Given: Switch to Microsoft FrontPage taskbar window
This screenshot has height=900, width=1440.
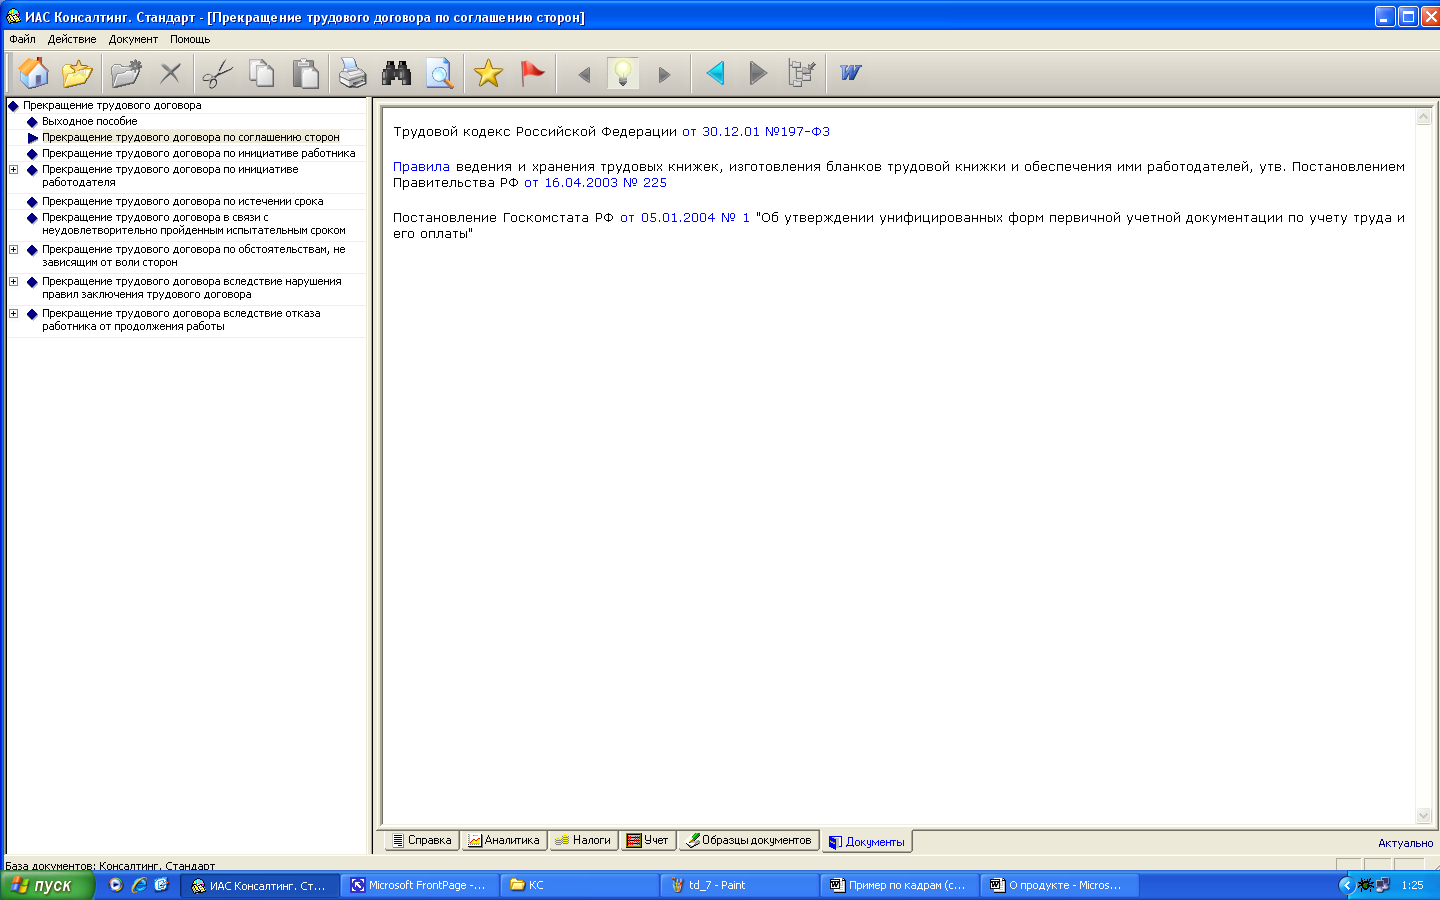Looking at the screenshot, I should 419,885.
